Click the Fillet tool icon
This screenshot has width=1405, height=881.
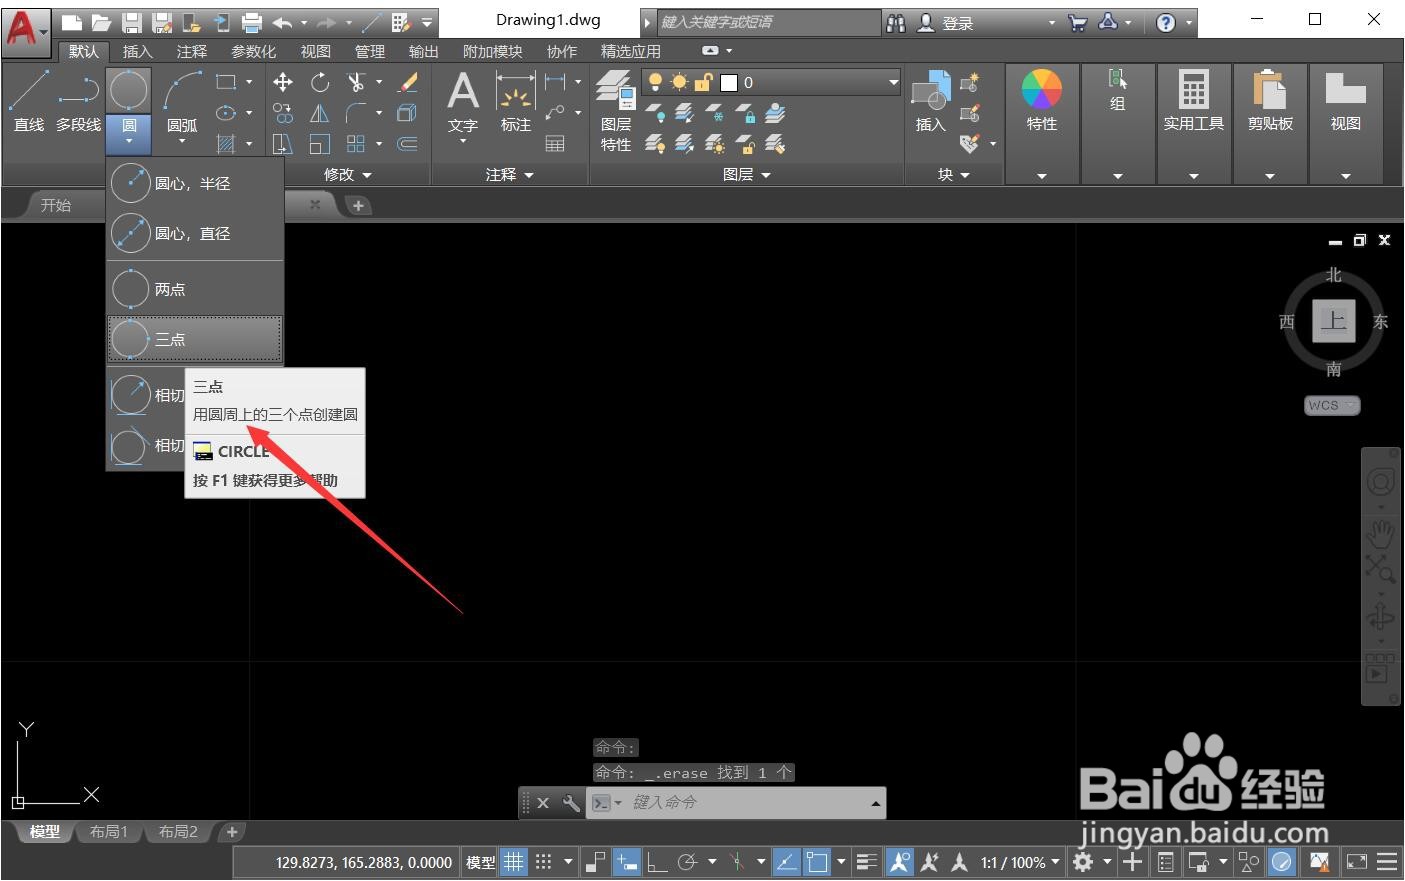point(356,113)
